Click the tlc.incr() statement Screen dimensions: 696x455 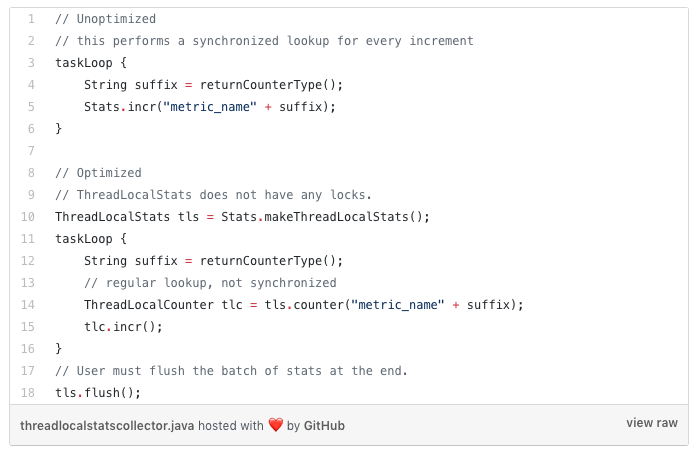pos(123,327)
